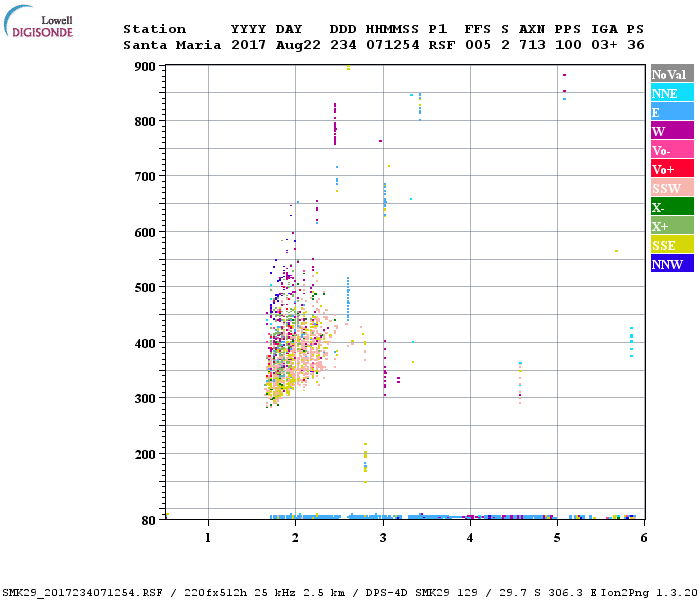This screenshot has width=700, height=600.
Task: Click the 400 label on height axis
Action: coord(145,343)
